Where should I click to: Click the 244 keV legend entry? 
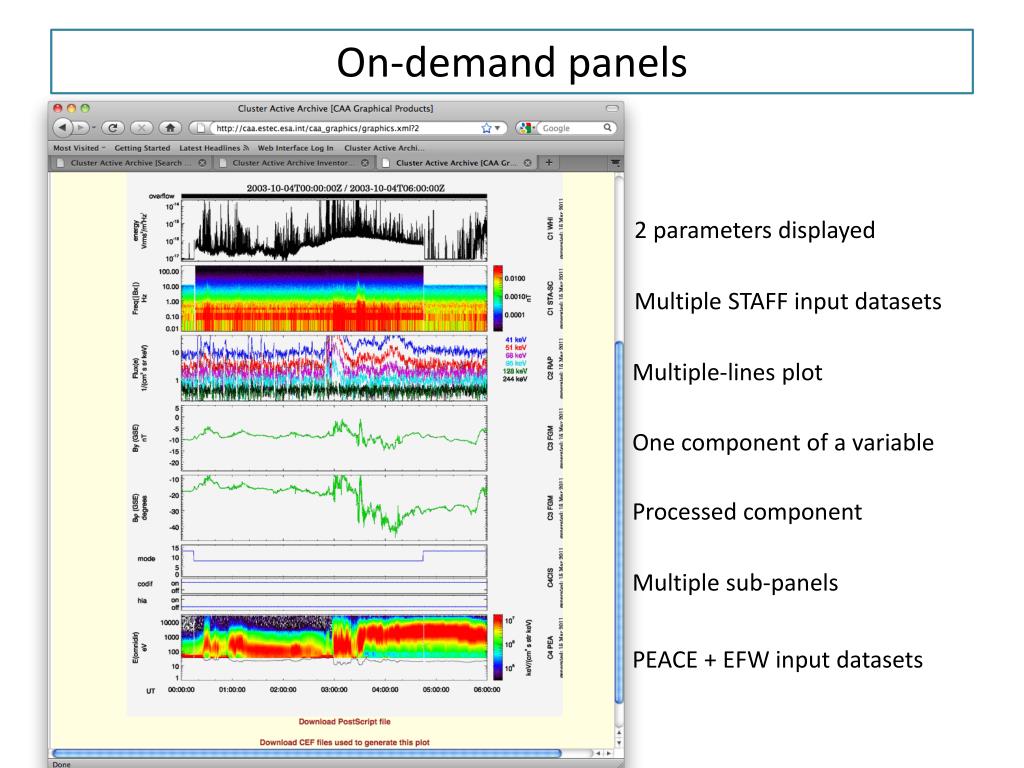click(x=515, y=379)
